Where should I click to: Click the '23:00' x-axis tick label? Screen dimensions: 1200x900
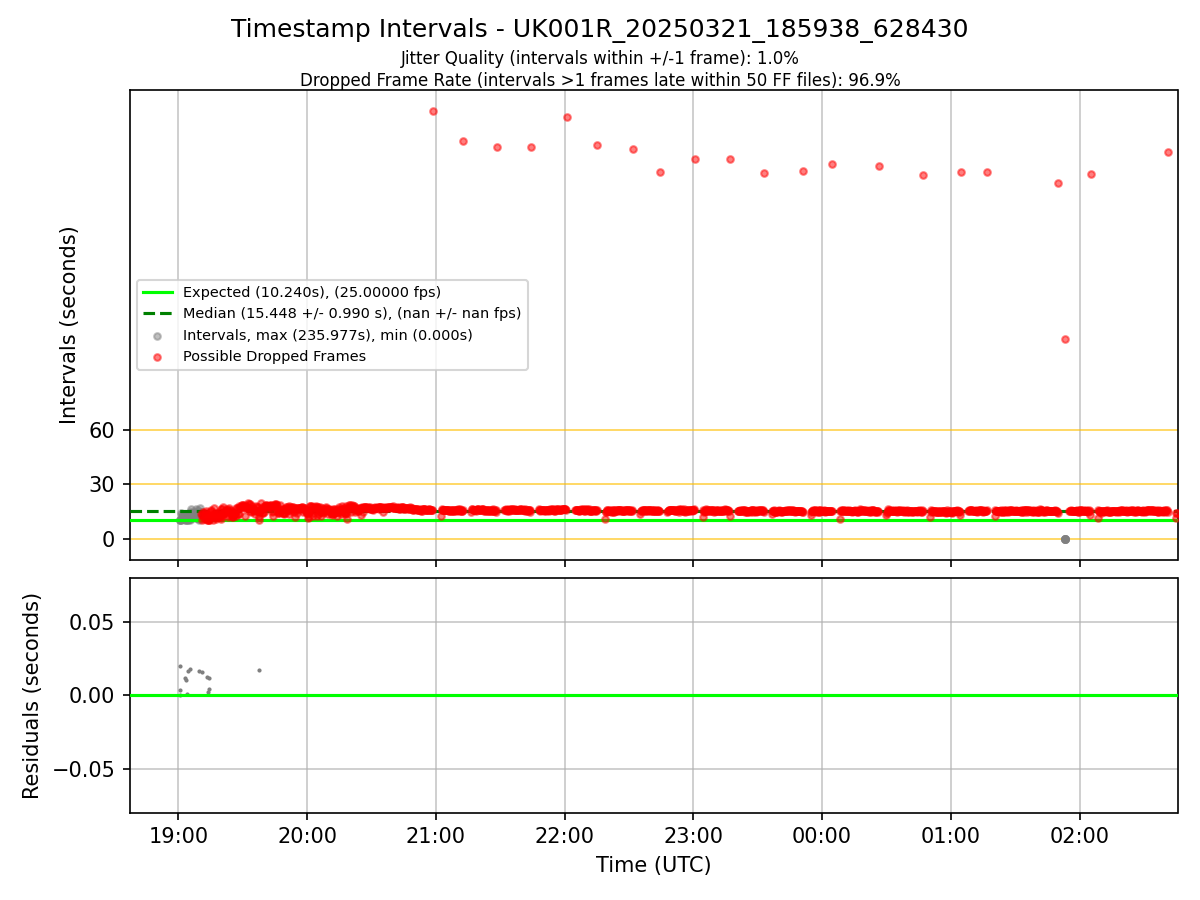coord(693,836)
